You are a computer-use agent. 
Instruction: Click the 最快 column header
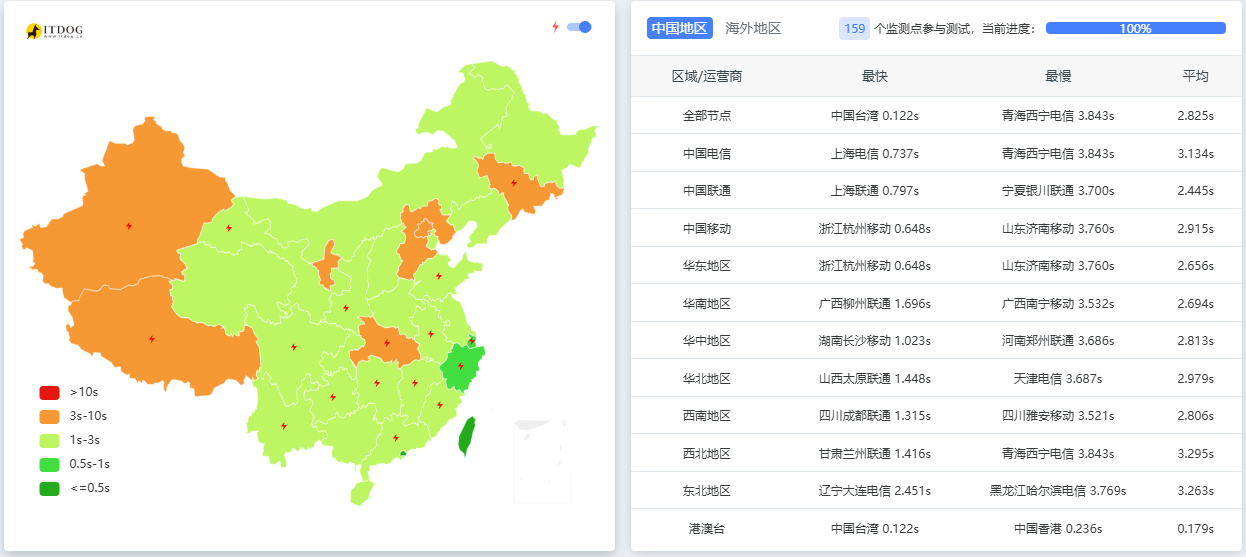(874, 76)
